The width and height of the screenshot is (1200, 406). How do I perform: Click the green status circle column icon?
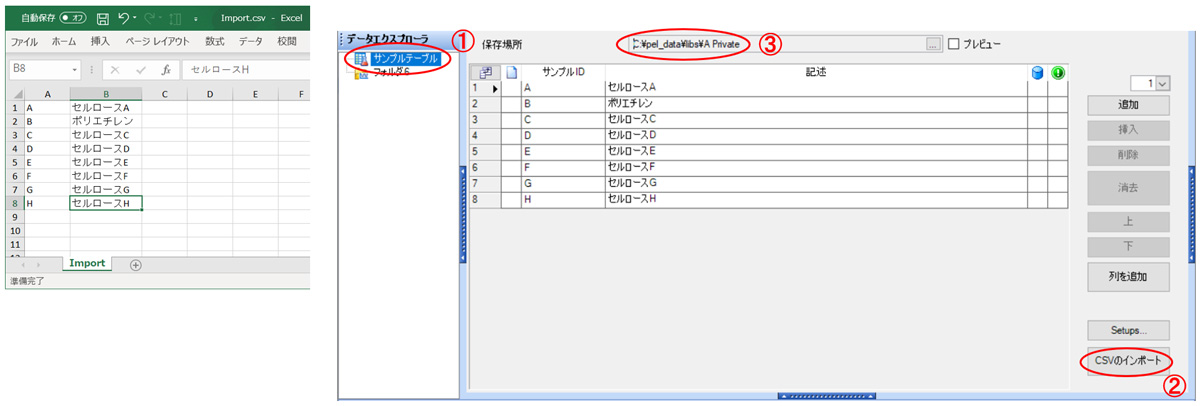(x=1056, y=73)
